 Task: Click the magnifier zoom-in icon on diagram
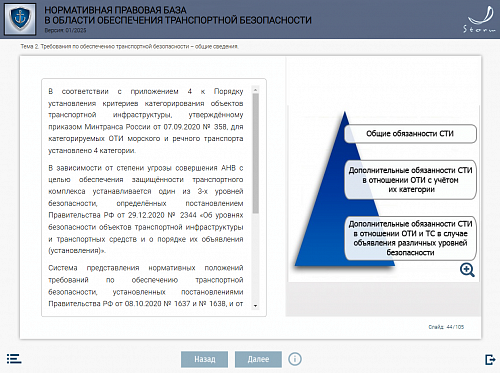[x=467, y=270]
